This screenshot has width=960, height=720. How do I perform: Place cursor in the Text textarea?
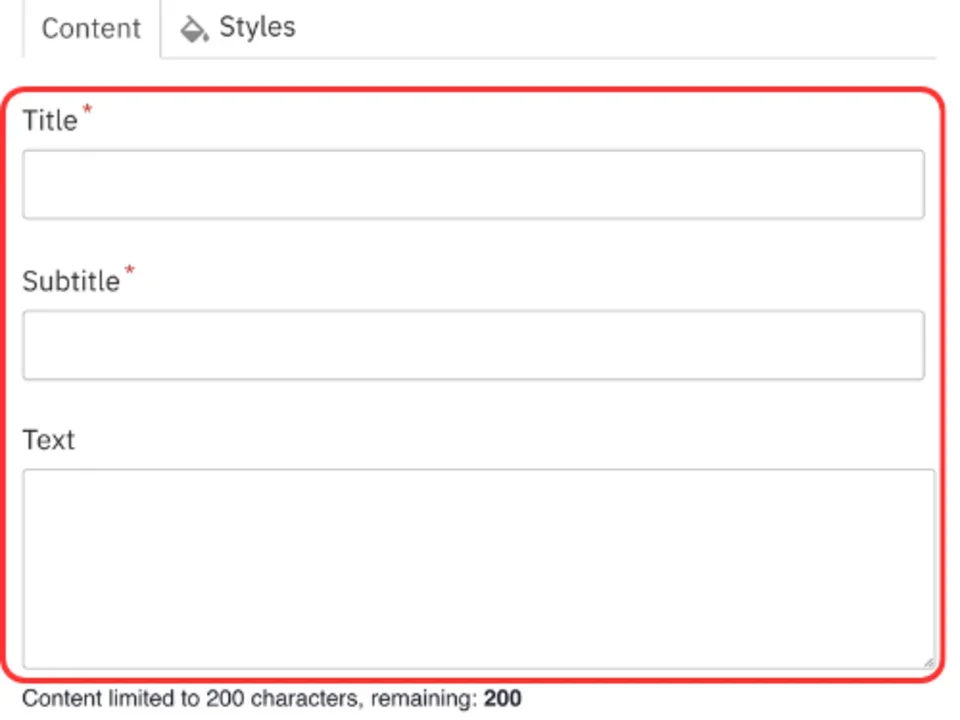(x=478, y=567)
